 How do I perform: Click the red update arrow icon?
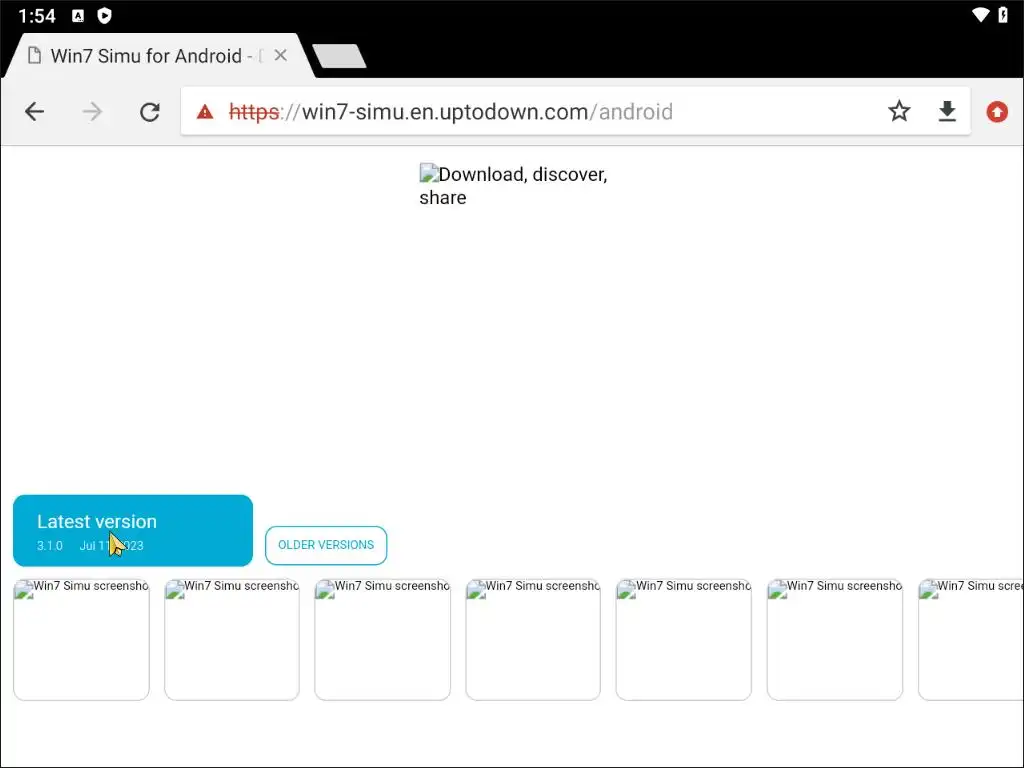pos(997,112)
